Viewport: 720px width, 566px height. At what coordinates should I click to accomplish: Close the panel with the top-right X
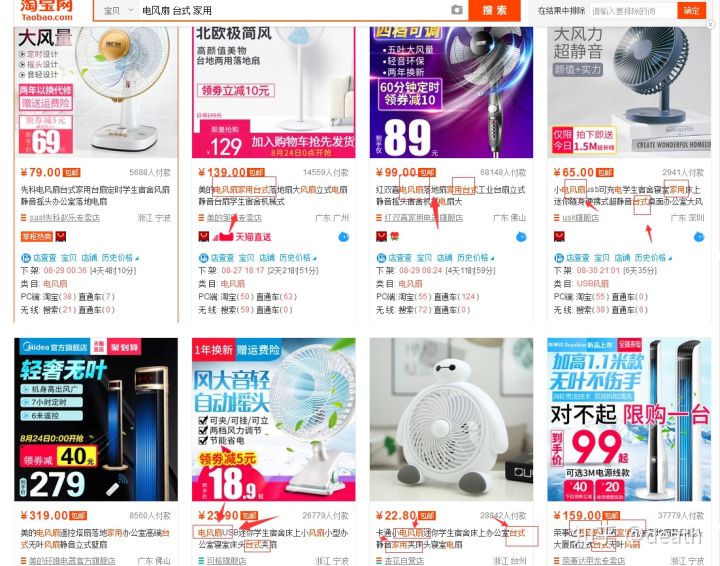click(x=710, y=25)
